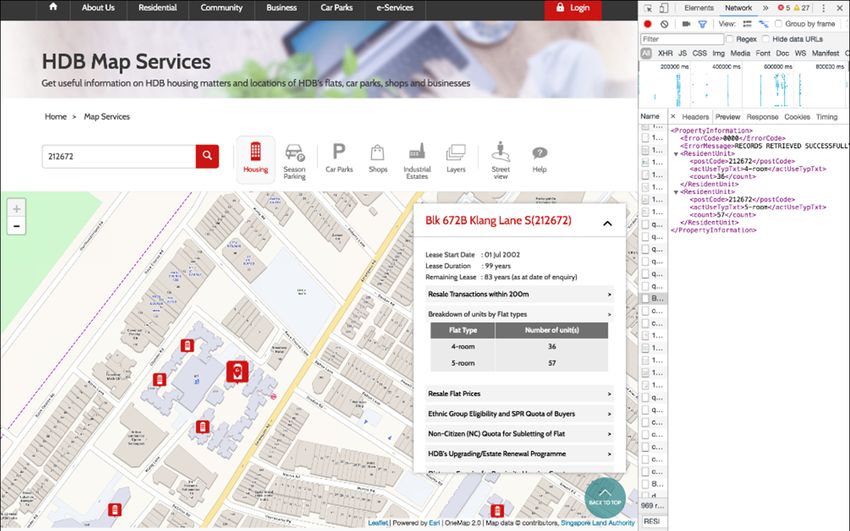The height and width of the screenshot is (531, 850).
Task: Collapse the Blk 672B Klang Lane panel
Action: (x=608, y=223)
